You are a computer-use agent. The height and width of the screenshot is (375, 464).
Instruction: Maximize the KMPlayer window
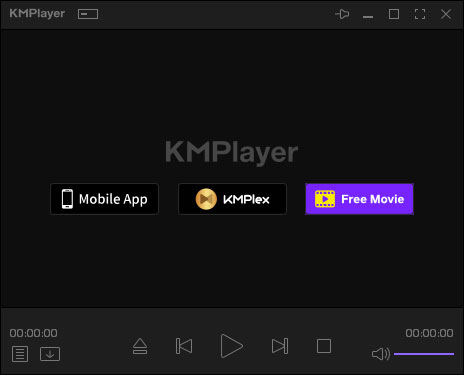click(x=394, y=14)
